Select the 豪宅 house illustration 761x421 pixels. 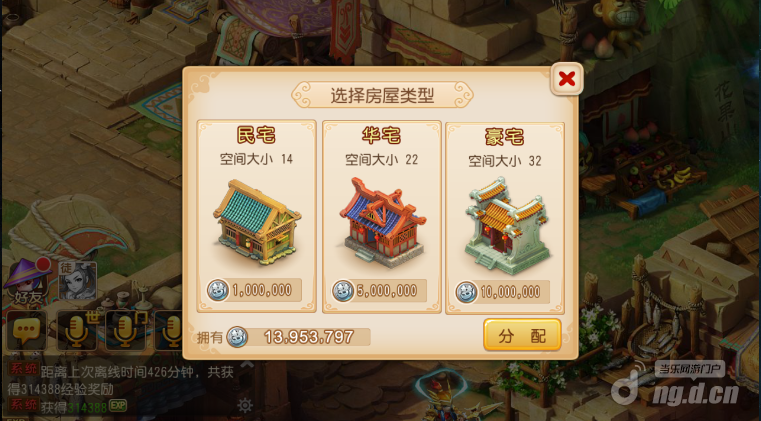pos(507,226)
